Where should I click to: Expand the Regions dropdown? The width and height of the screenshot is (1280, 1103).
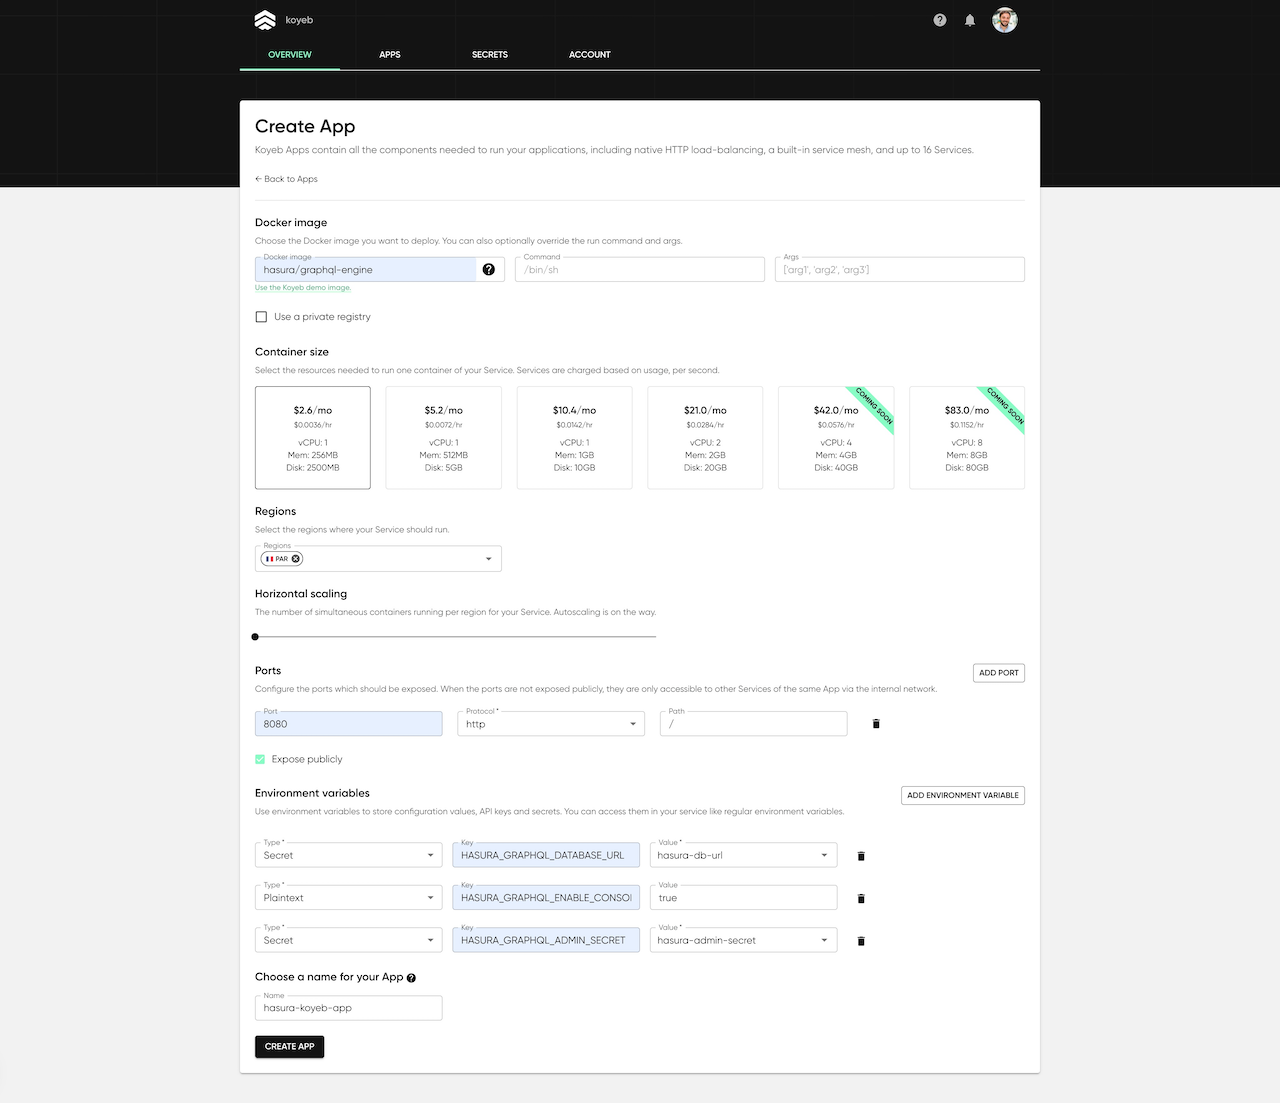[x=488, y=559]
